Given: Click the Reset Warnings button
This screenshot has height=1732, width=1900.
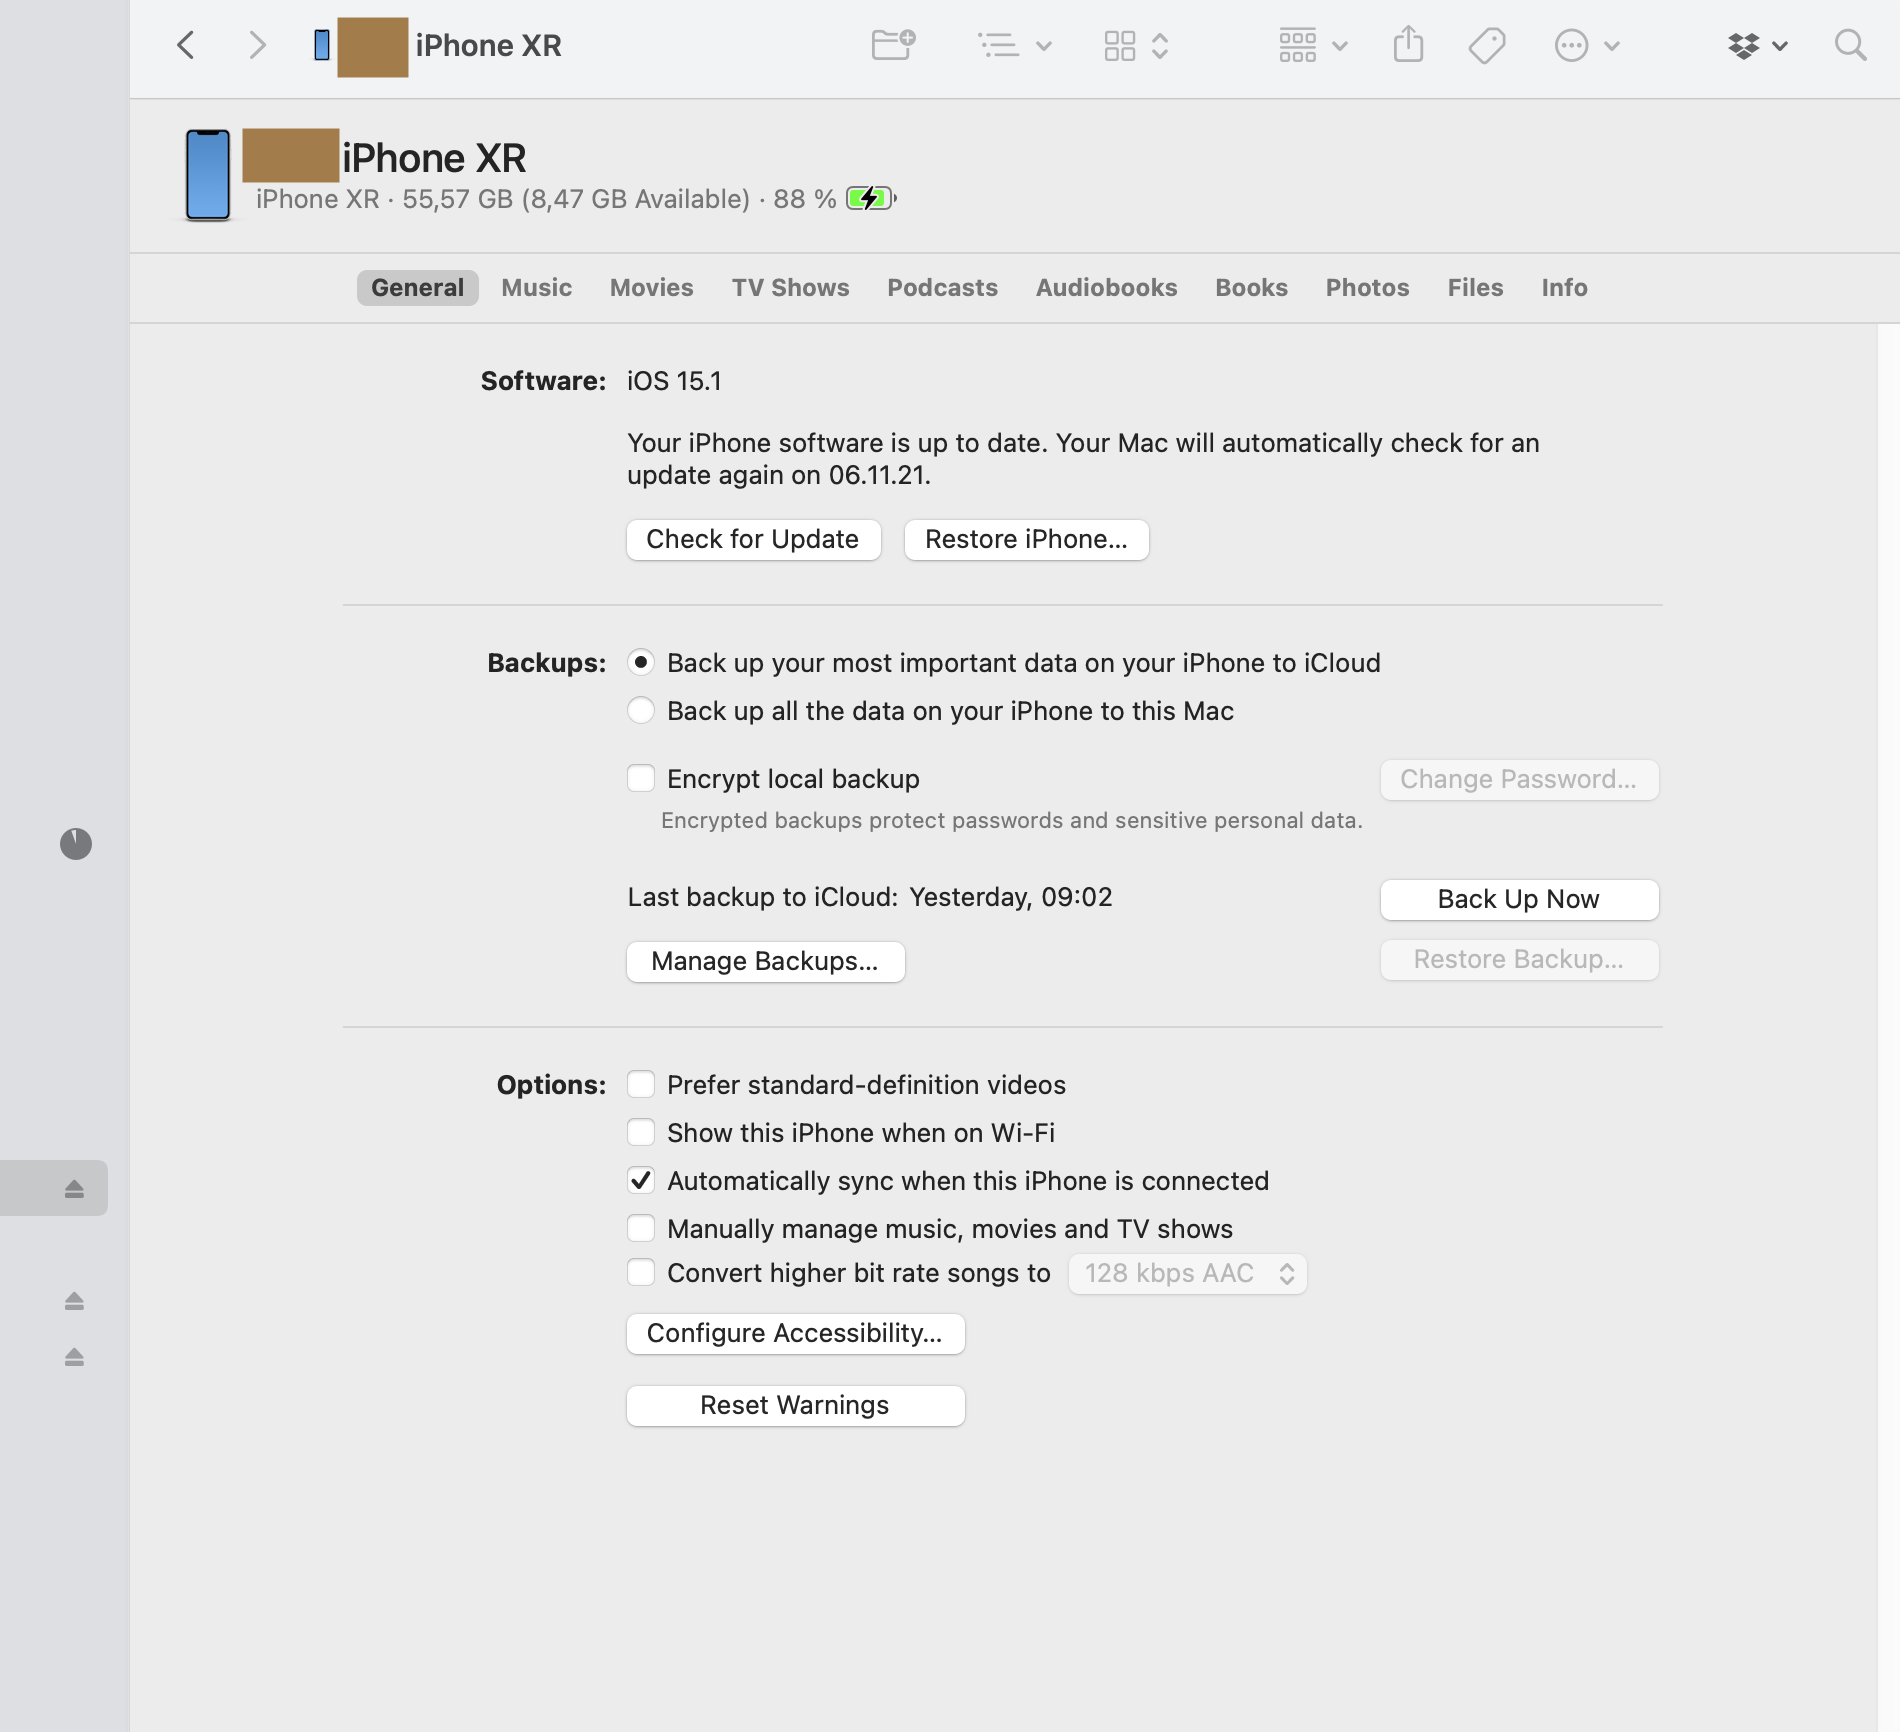Looking at the screenshot, I should [795, 1405].
